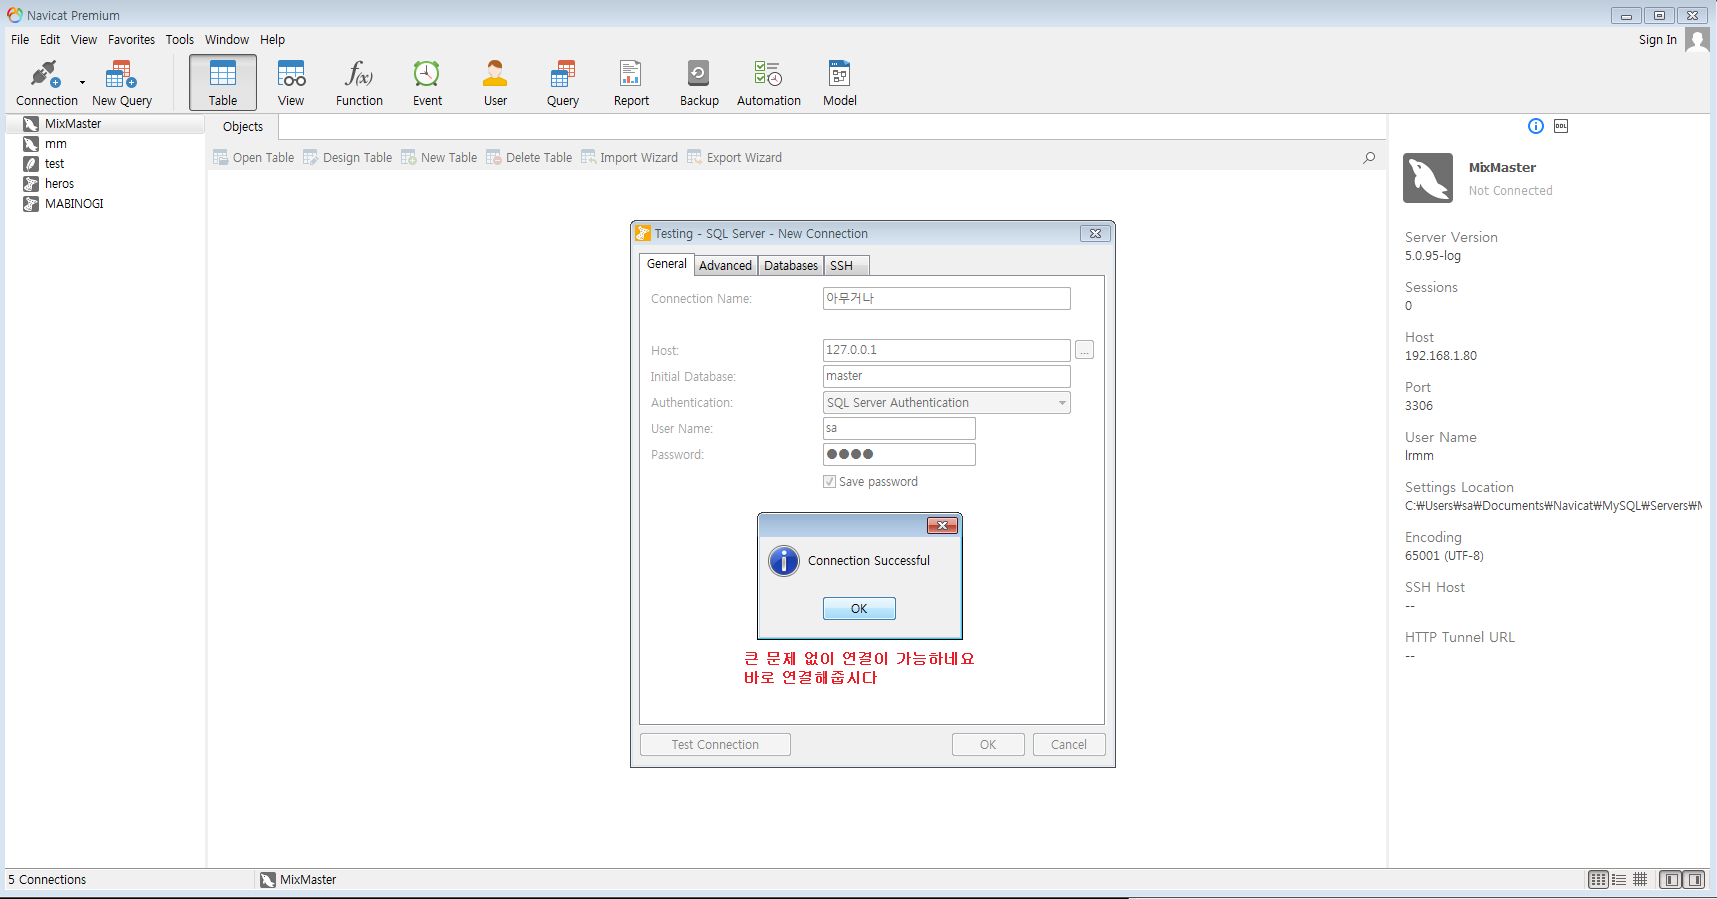The image size is (1717, 899).
Task: Click the search magnifier icon
Action: coord(1369,158)
